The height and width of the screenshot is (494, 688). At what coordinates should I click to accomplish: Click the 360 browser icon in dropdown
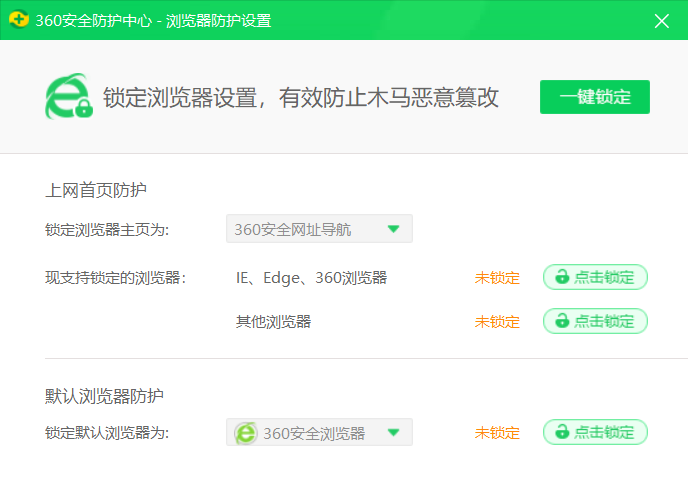[245, 433]
